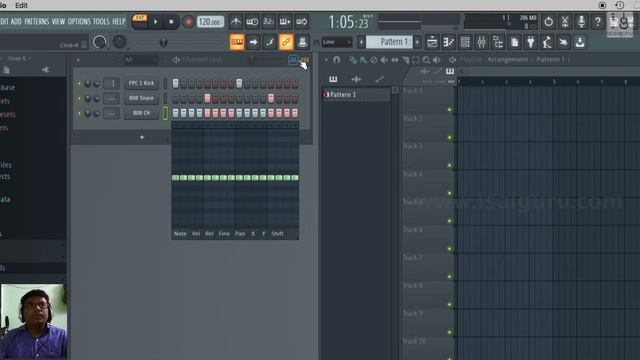Open the macOS Edit menu
The image size is (640, 360).
[x=21, y=5]
